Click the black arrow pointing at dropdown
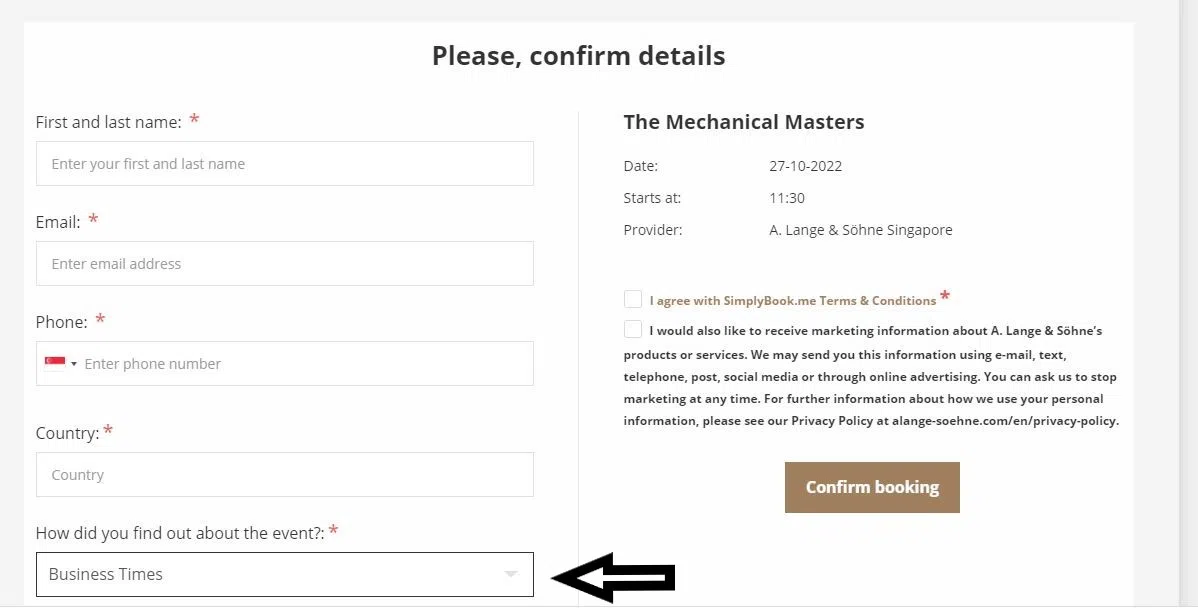 coord(613,577)
